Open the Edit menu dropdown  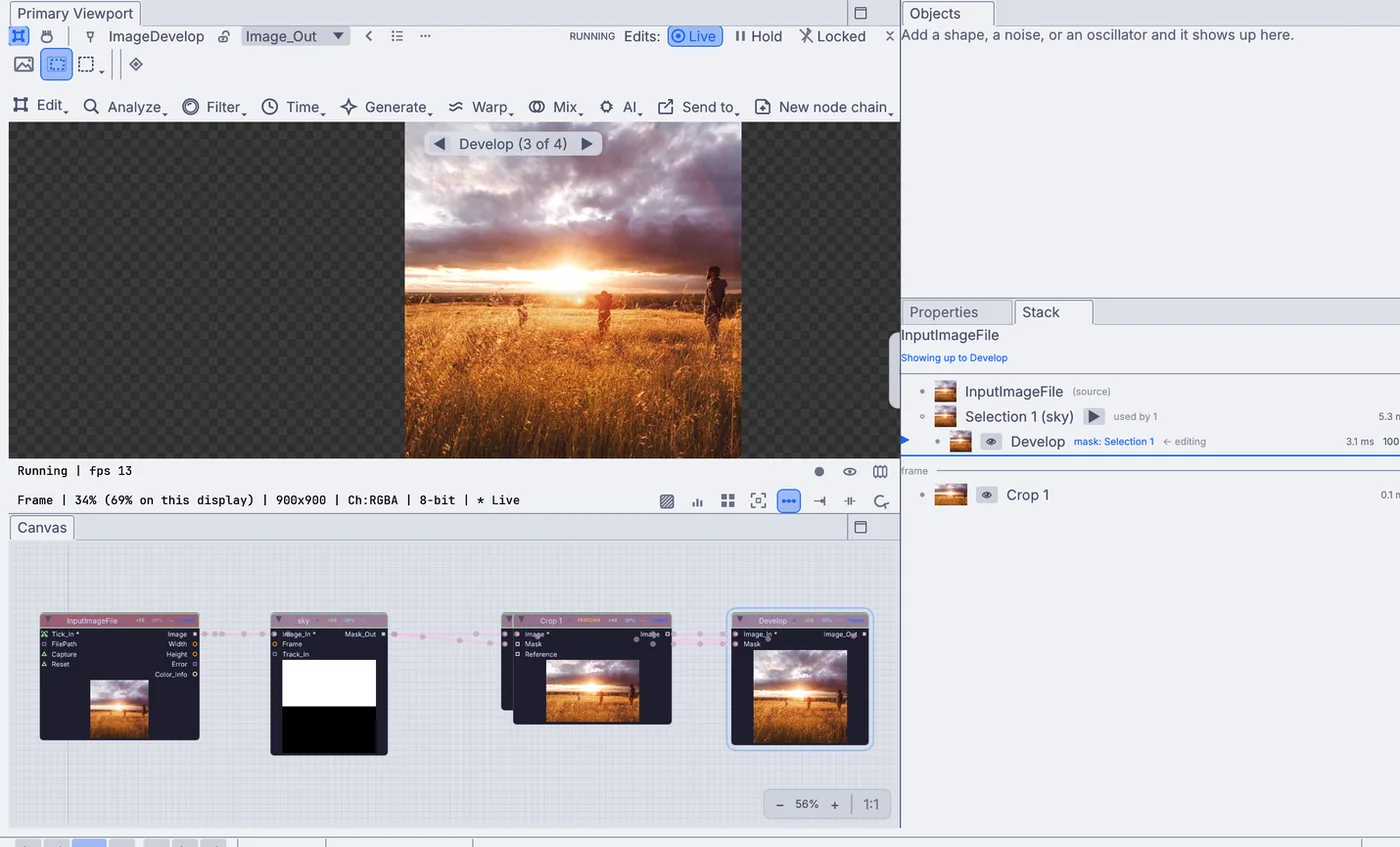[40, 106]
